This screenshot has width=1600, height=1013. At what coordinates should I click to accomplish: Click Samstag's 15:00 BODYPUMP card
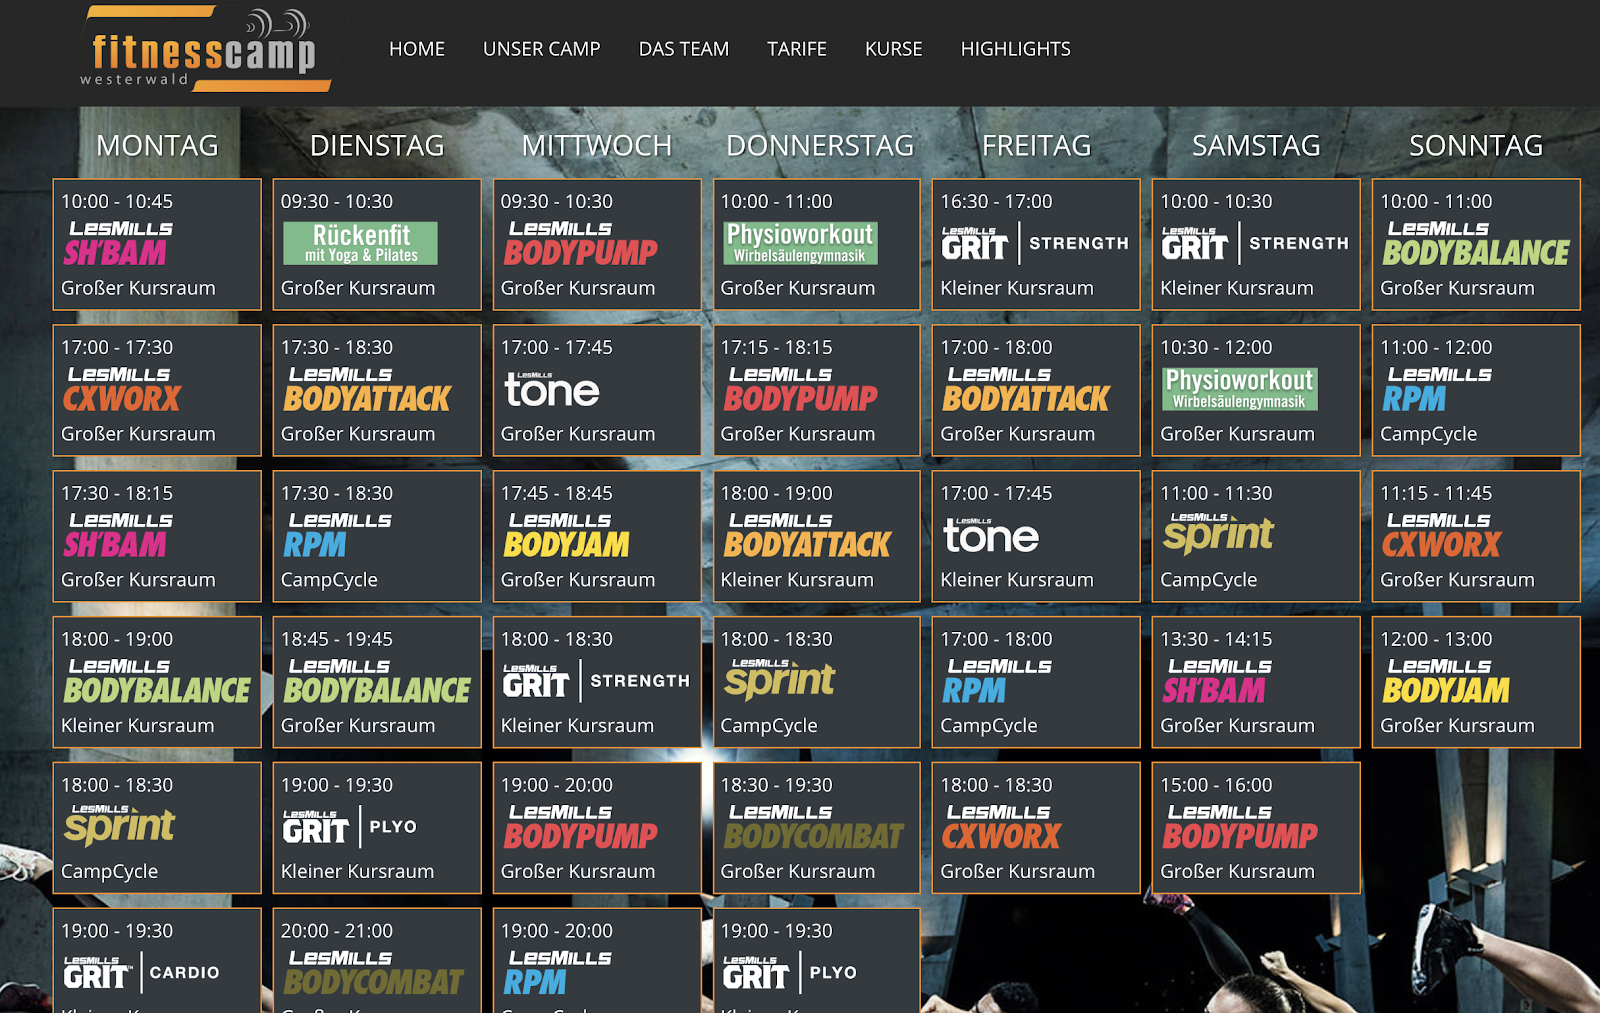(x=1255, y=827)
